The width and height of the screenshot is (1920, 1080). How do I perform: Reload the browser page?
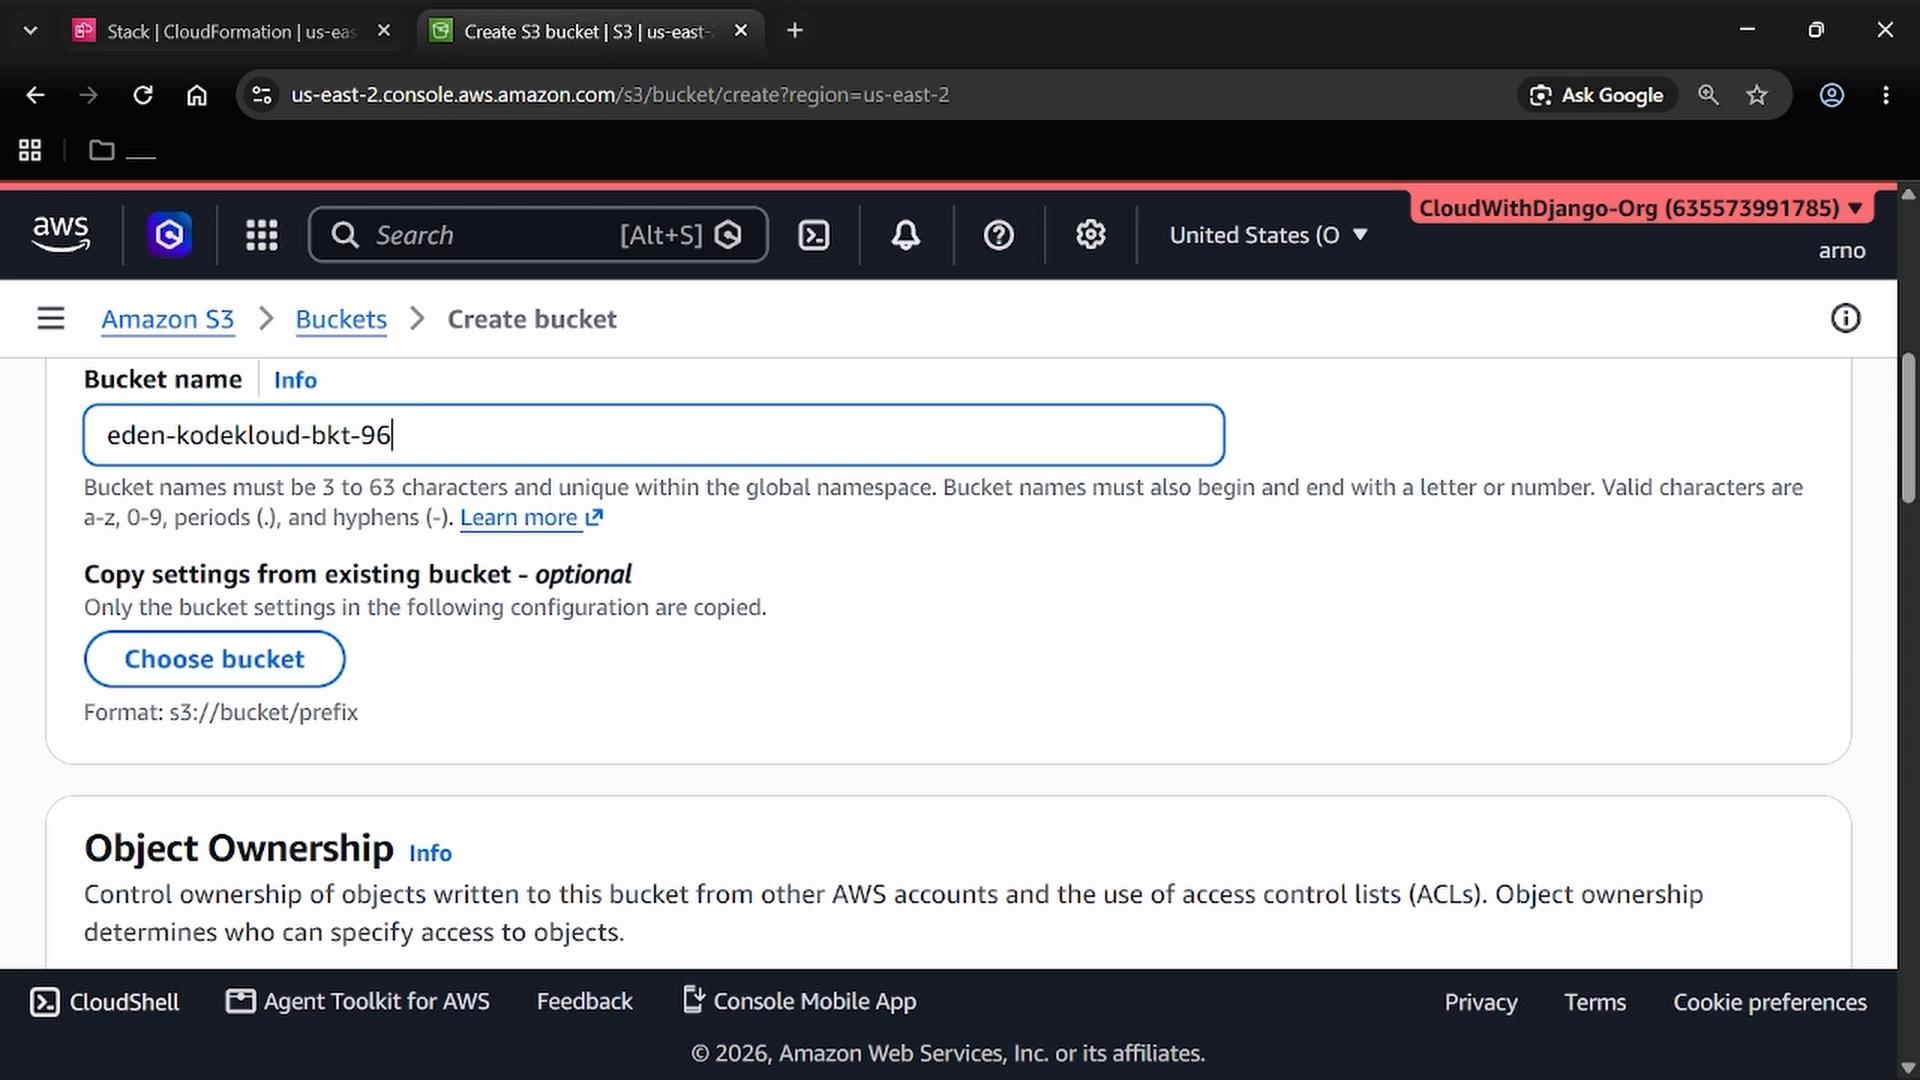[143, 95]
